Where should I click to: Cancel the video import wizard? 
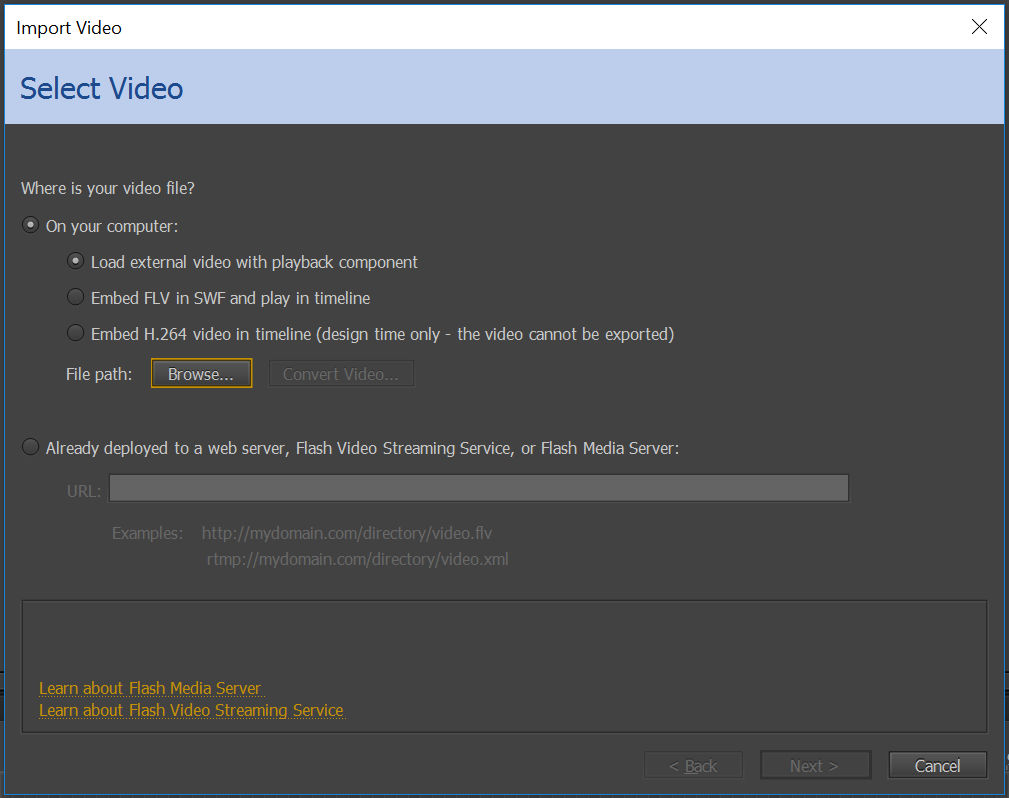coord(937,765)
